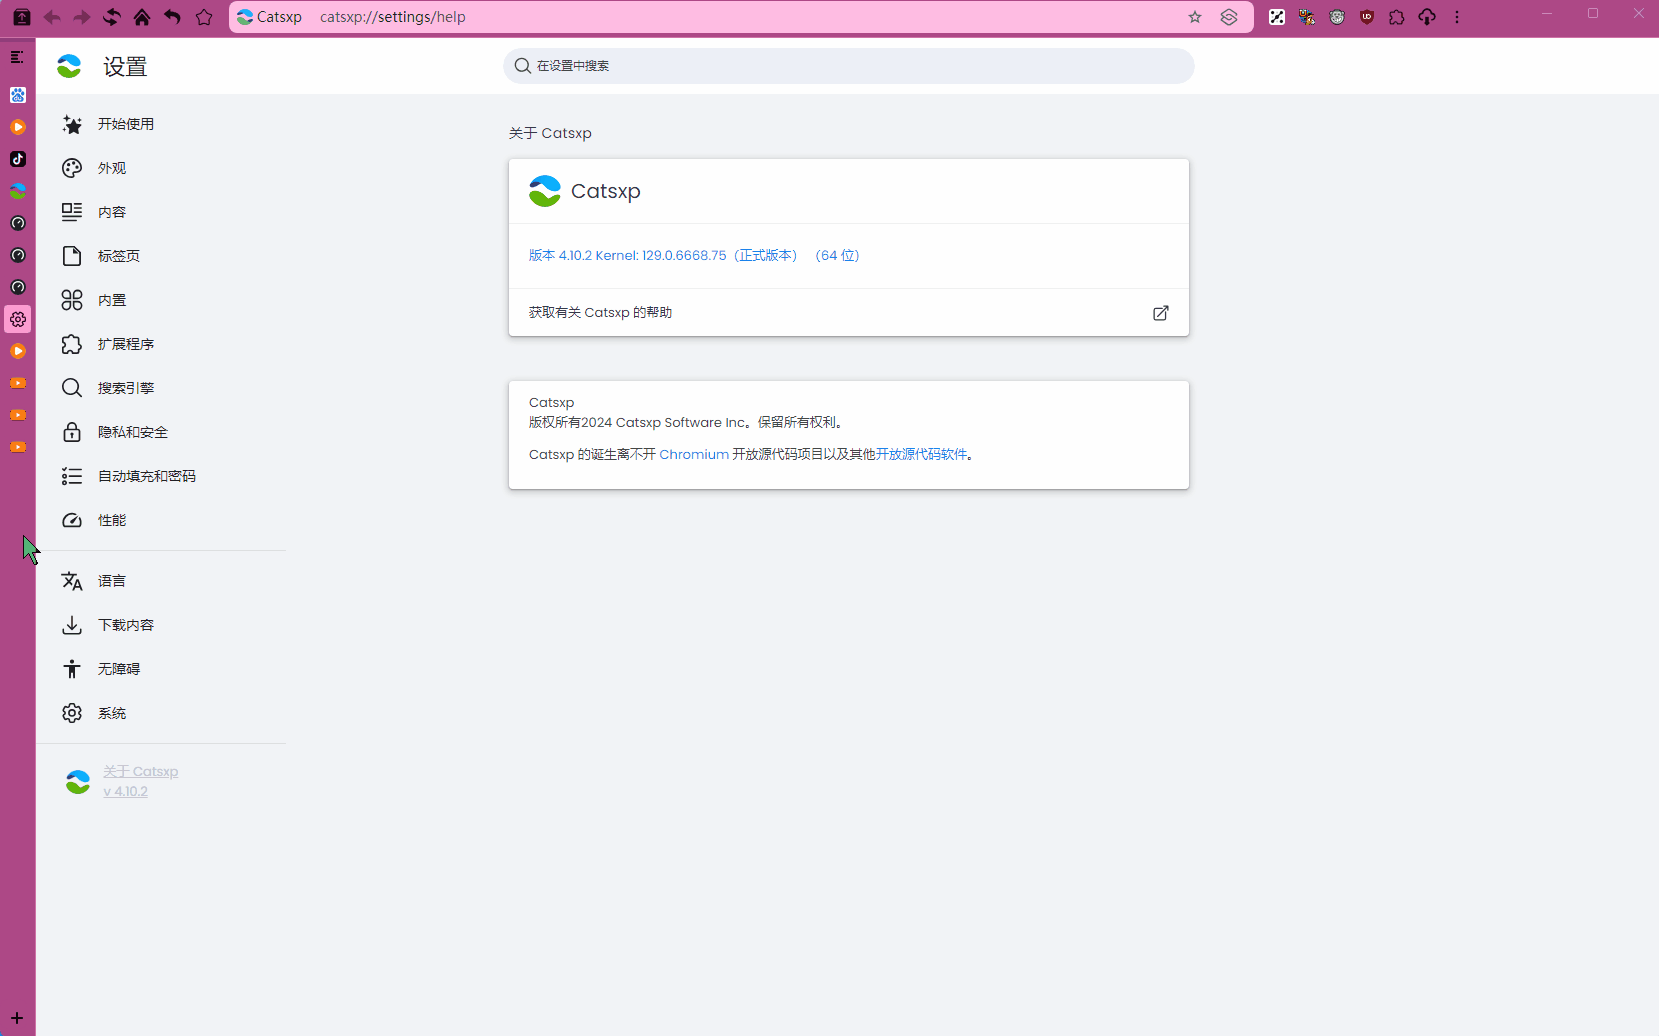Toggle the vertical tab list menu icon

coord(17,57)
